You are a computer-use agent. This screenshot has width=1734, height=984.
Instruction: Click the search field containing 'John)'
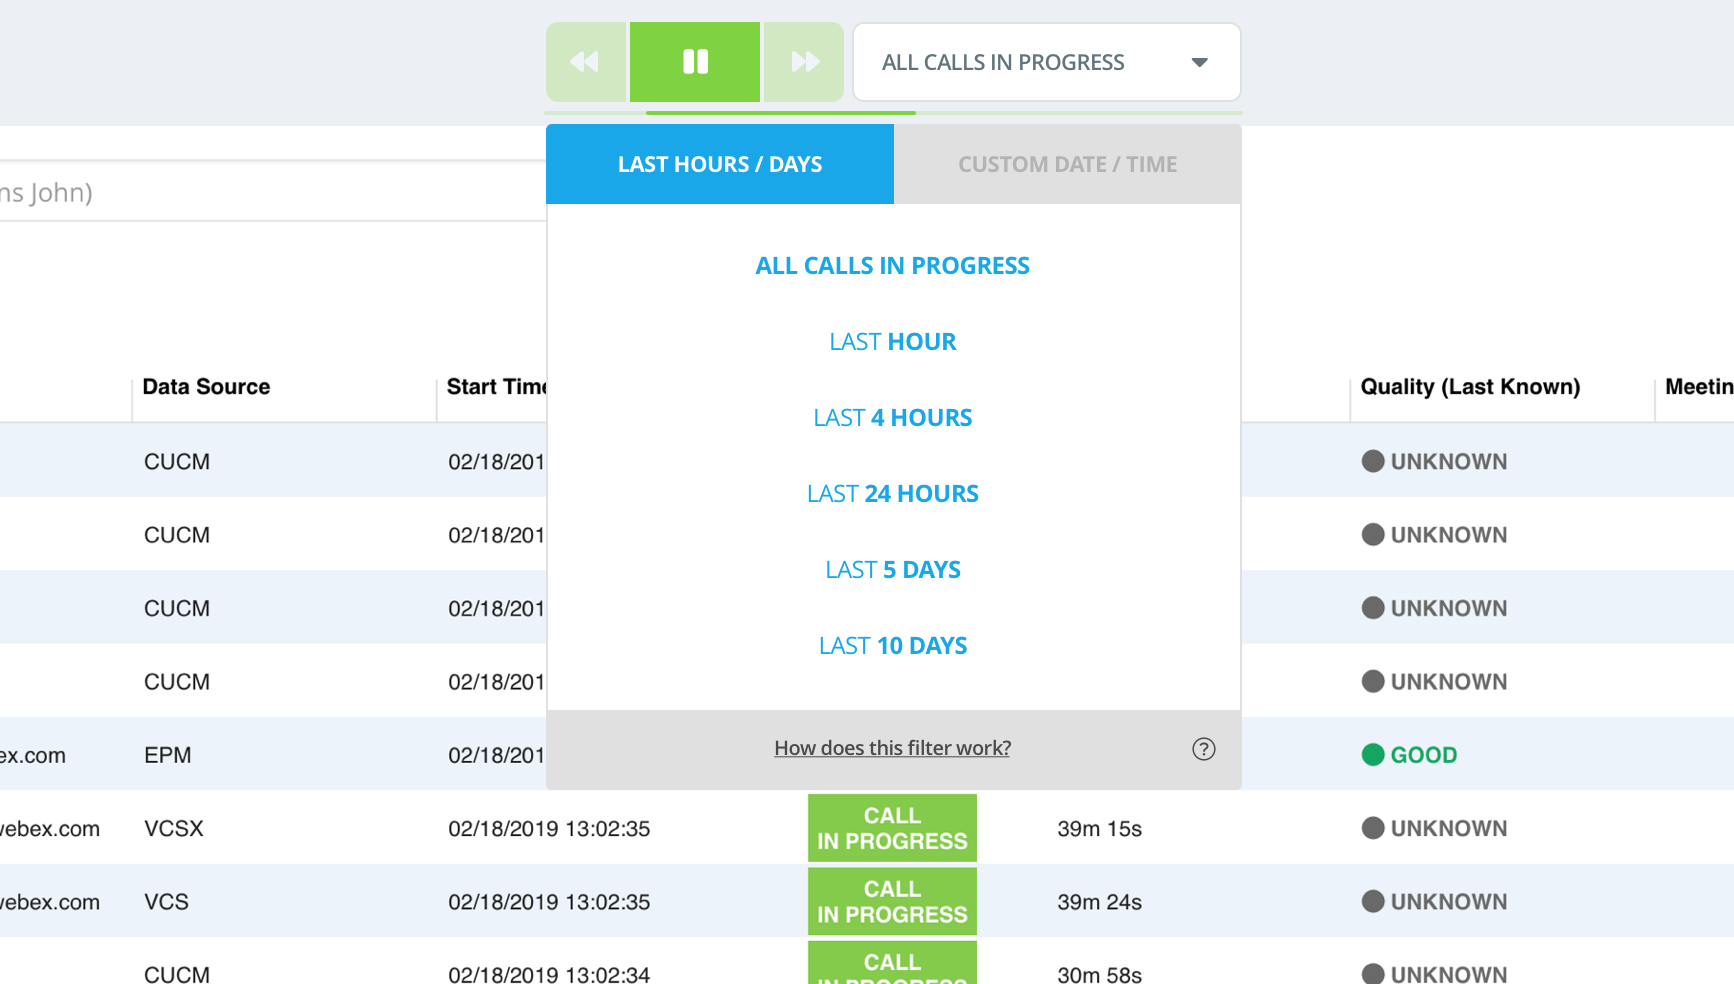(x=272, y=192)
